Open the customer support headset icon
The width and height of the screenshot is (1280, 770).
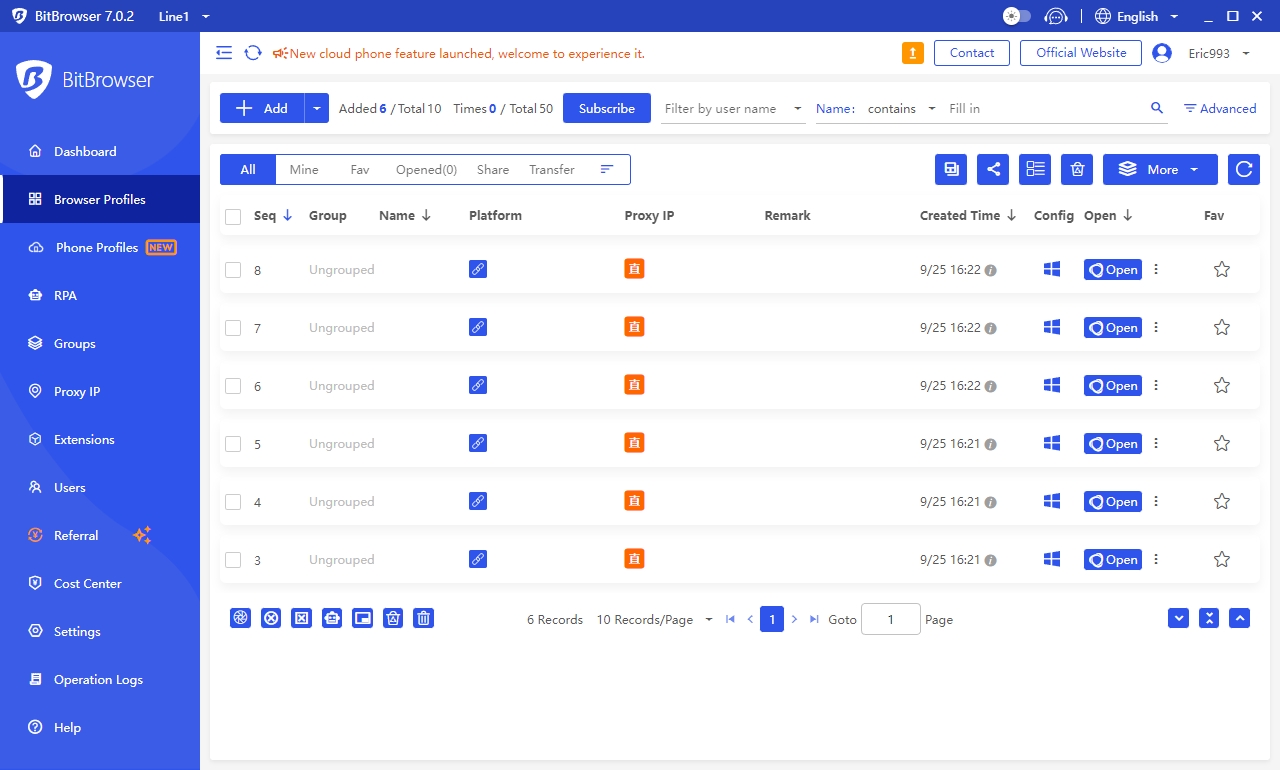coord(1056,16)
